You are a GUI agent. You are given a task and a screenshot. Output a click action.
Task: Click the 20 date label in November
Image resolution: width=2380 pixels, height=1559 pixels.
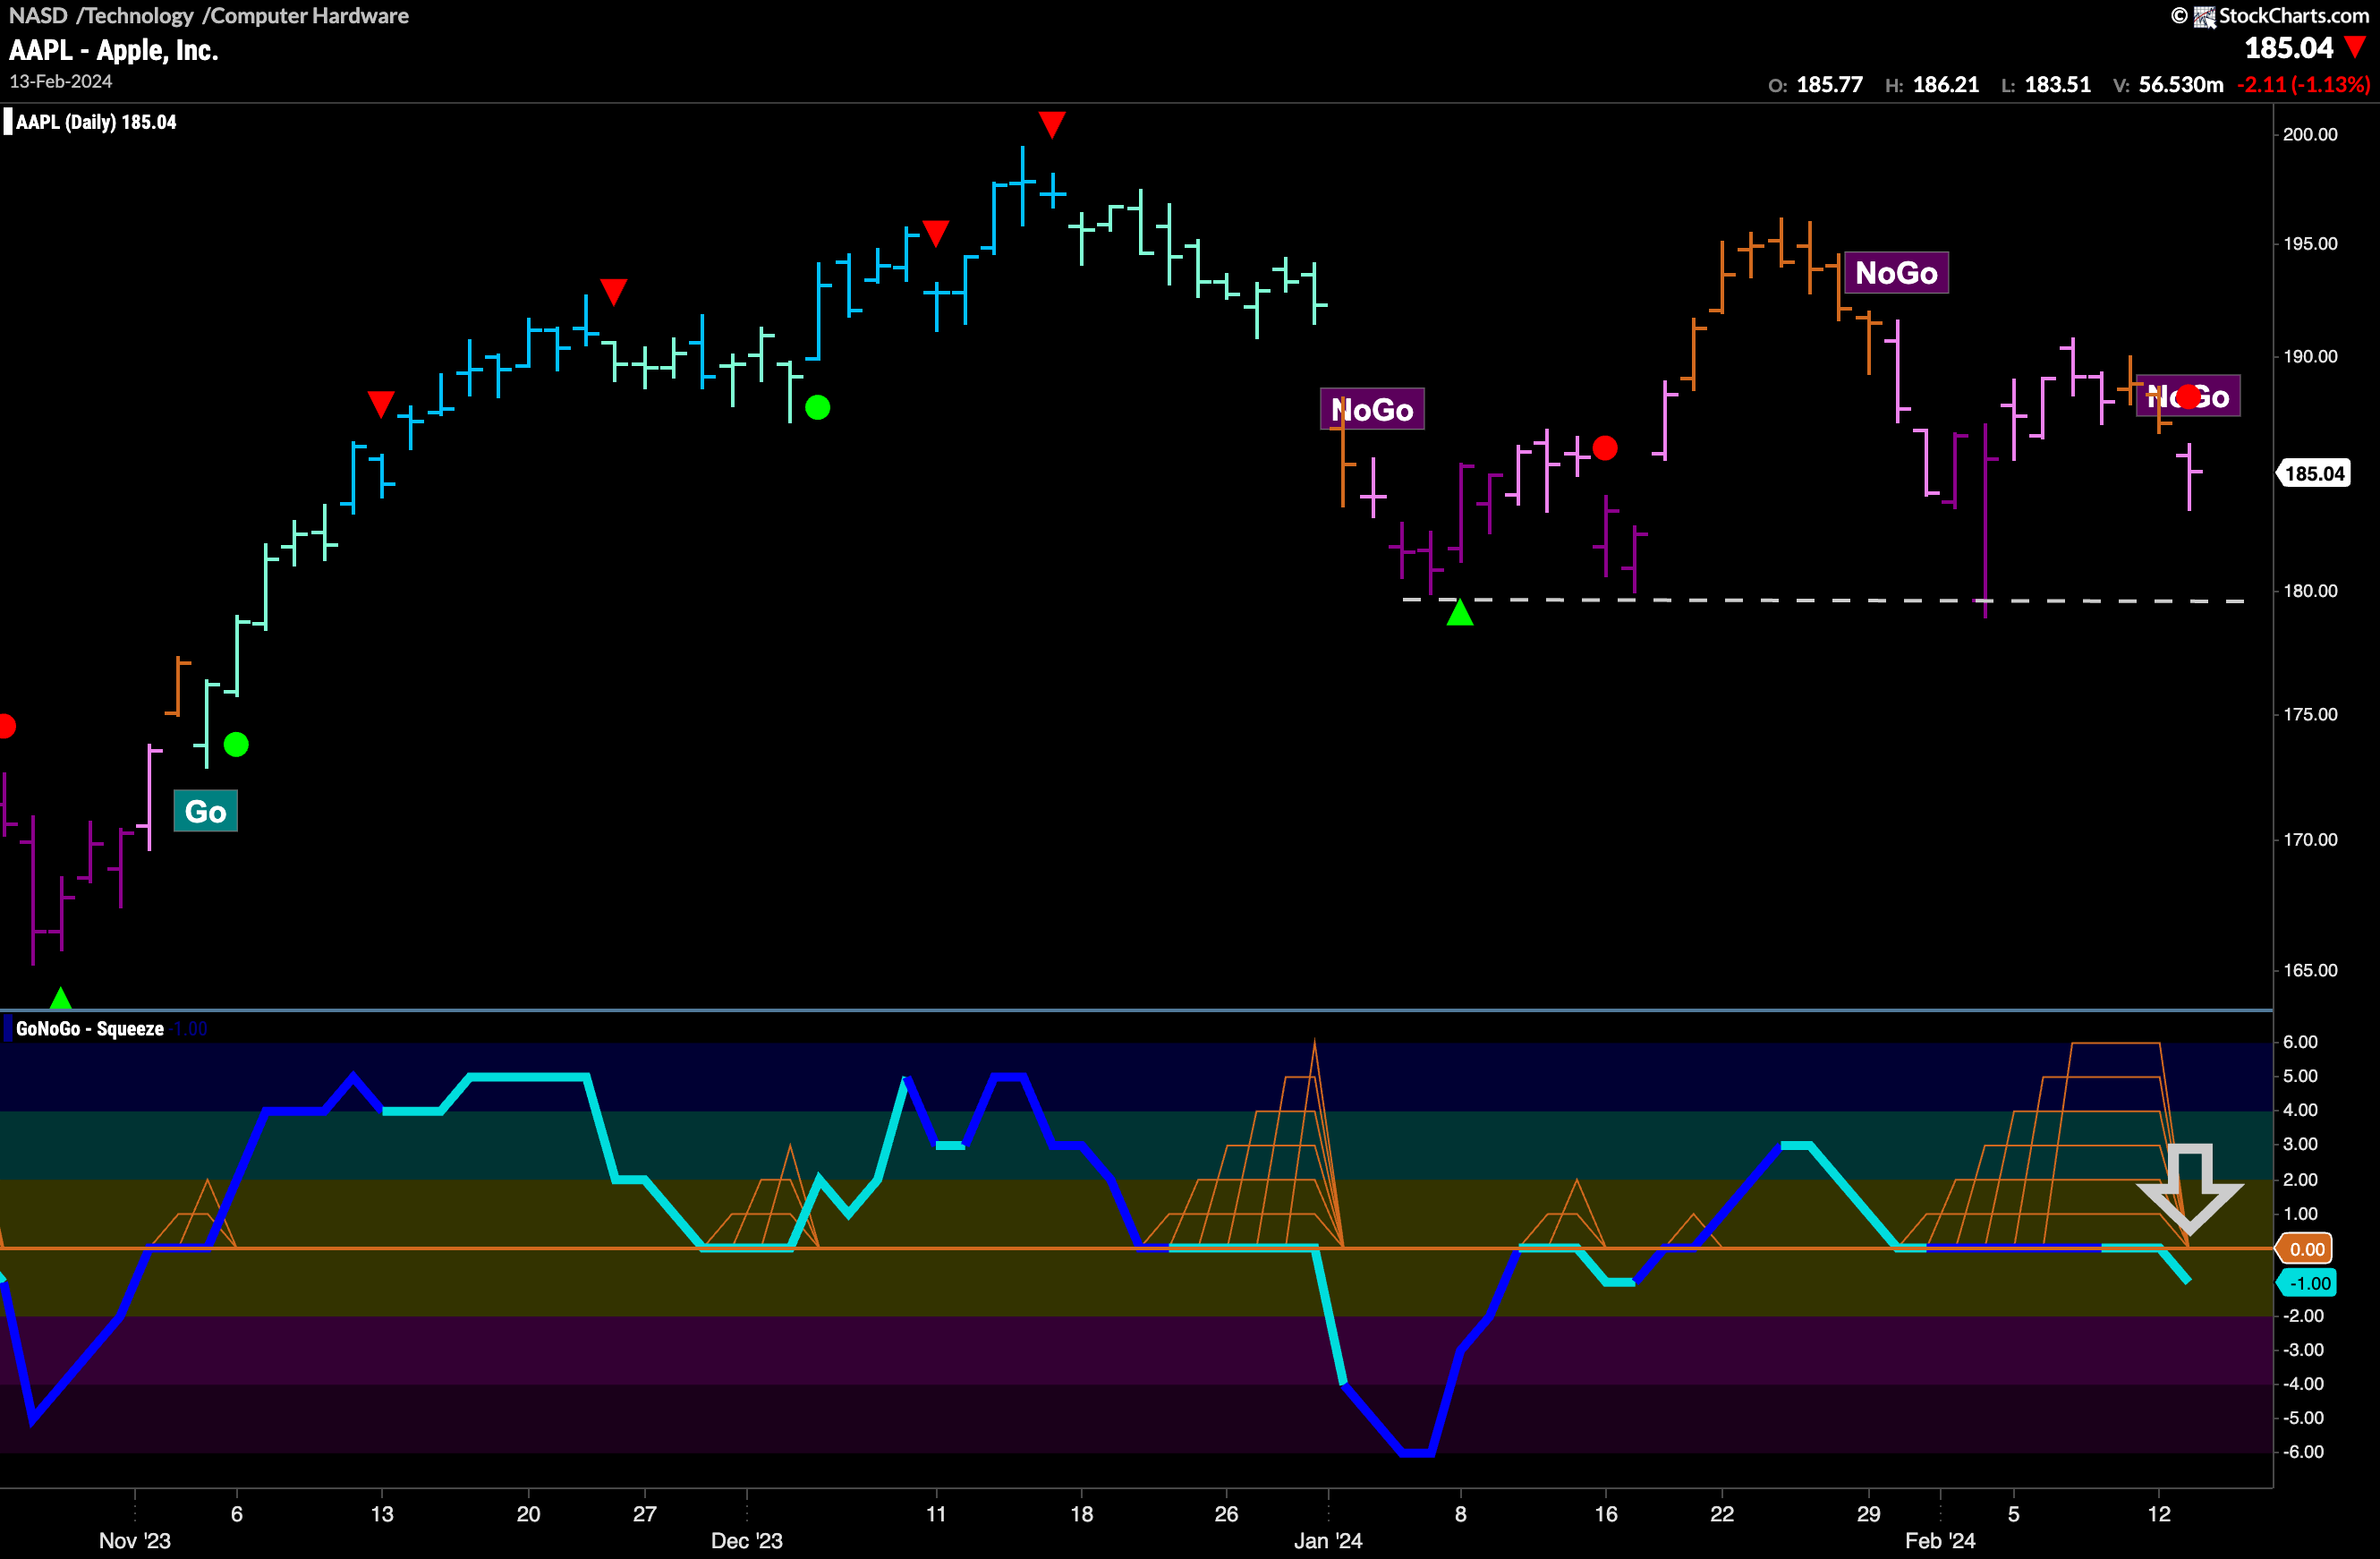(x=528, y=1513)
